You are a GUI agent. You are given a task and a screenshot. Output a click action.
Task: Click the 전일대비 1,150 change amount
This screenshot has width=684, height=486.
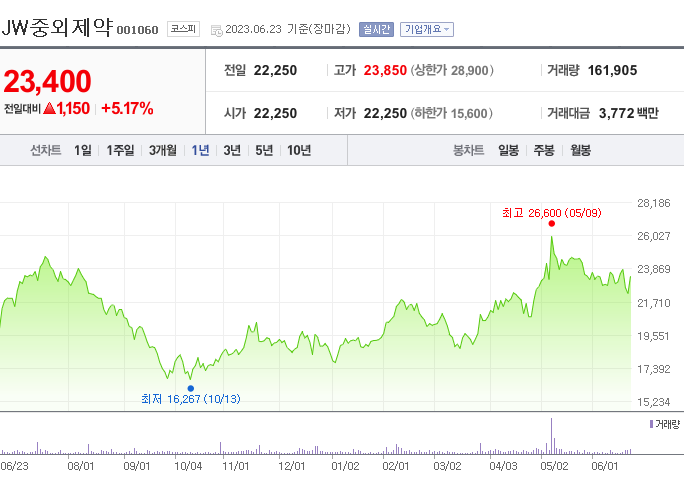tap(73, 108)
